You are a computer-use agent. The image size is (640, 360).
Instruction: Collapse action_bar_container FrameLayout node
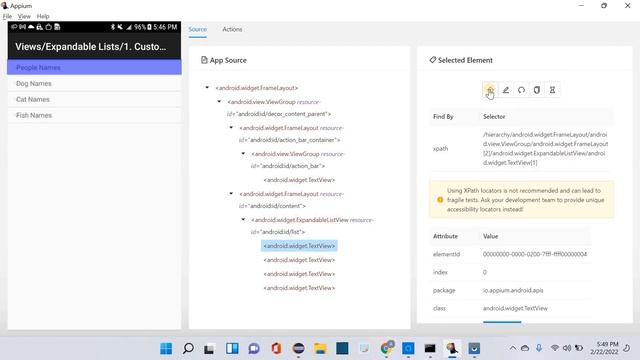point(231,127)
